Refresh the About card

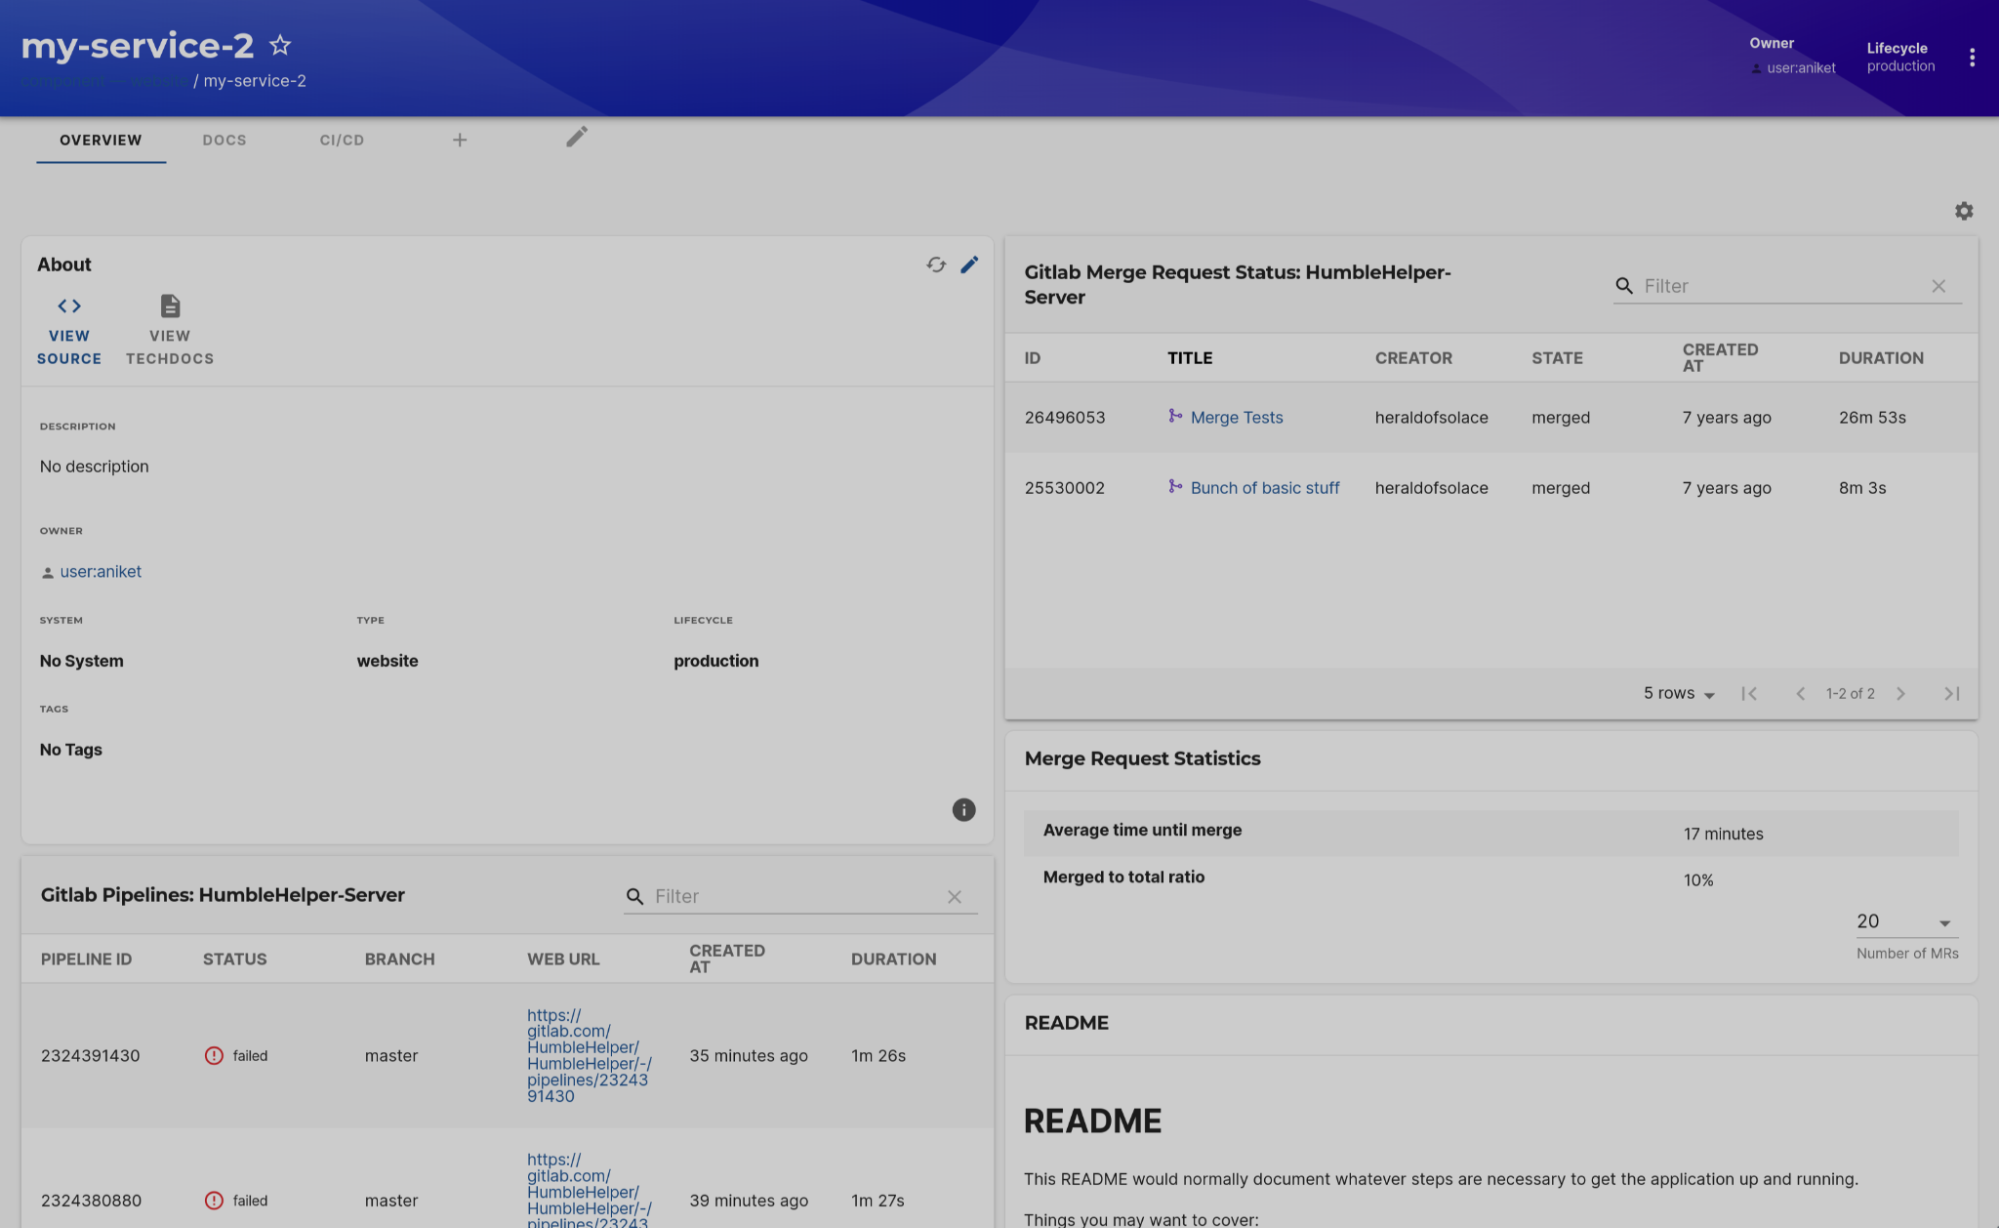point(936,264)
